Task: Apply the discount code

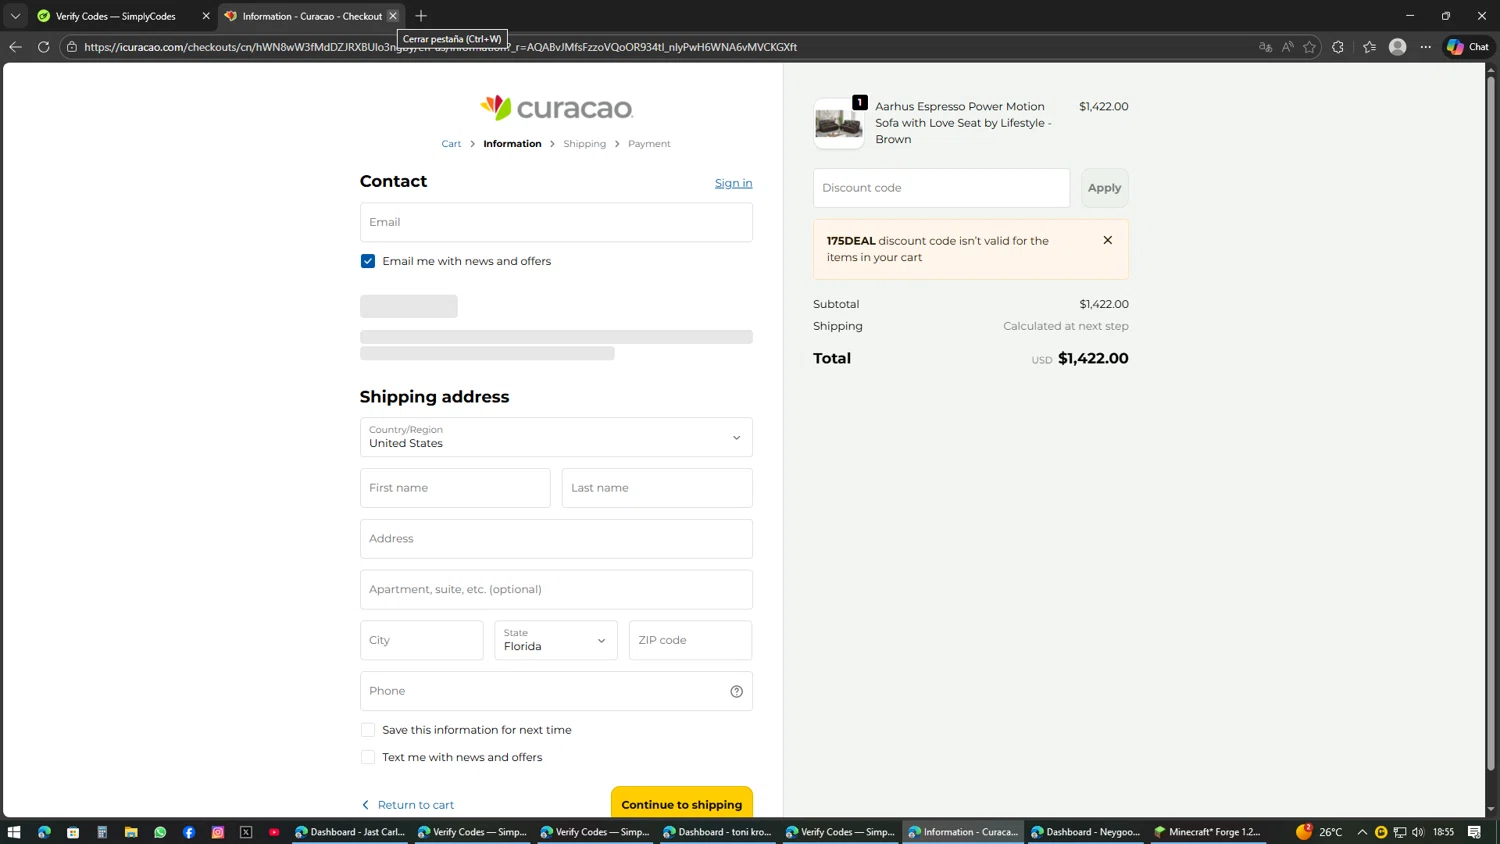Action: [1104, 188]
